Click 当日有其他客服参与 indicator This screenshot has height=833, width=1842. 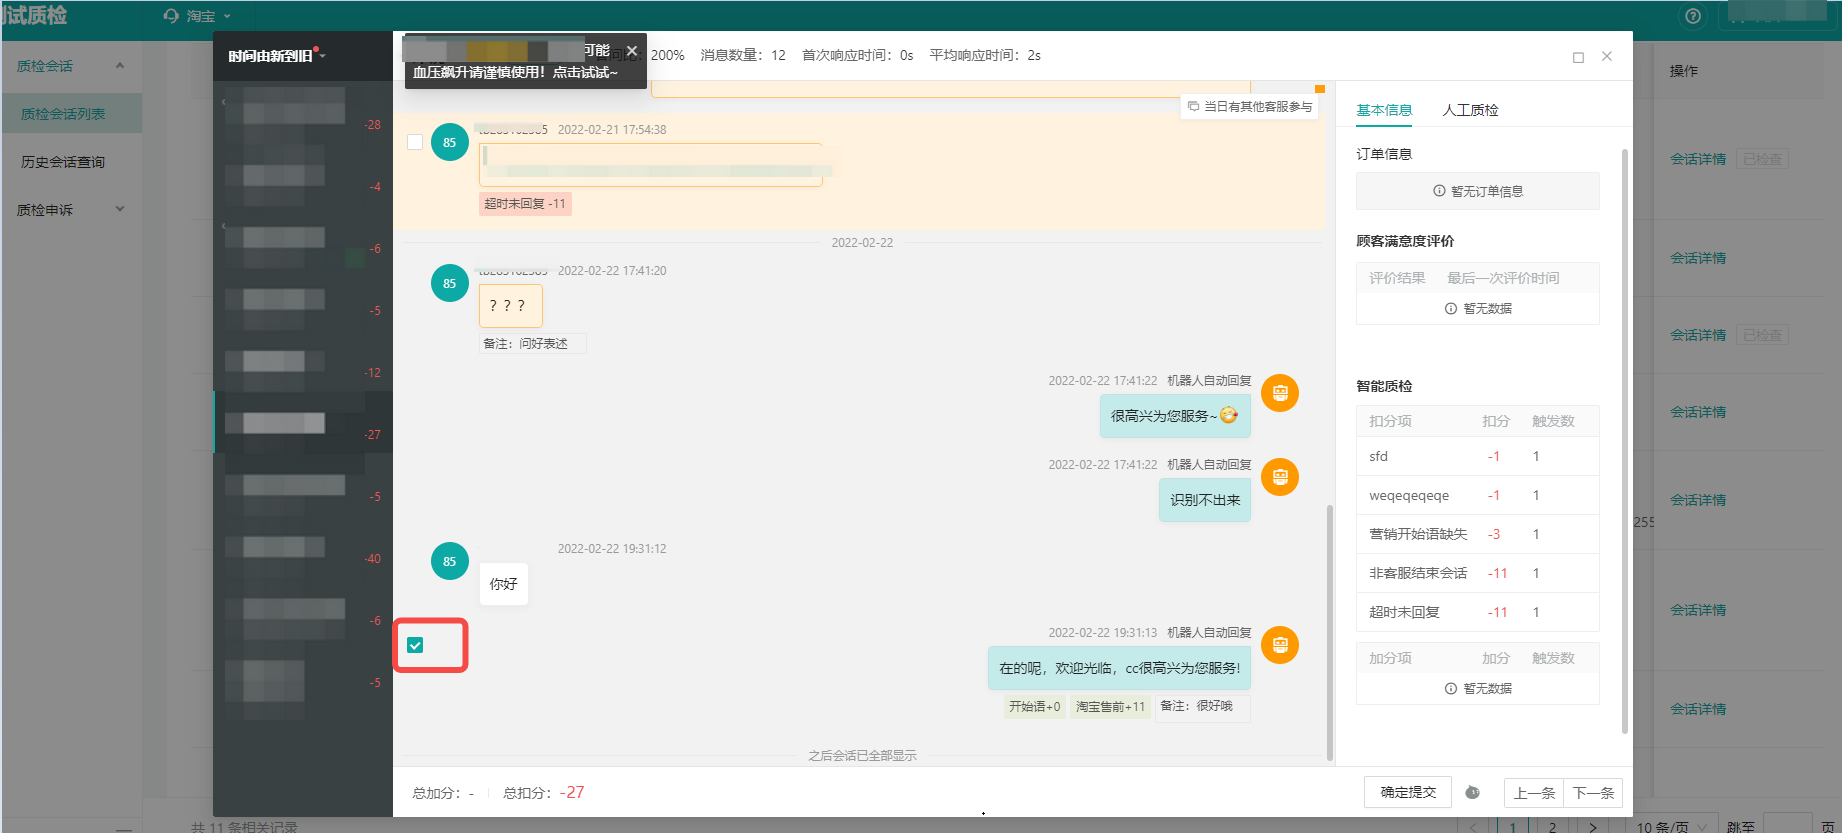(x=1250, y=106)
